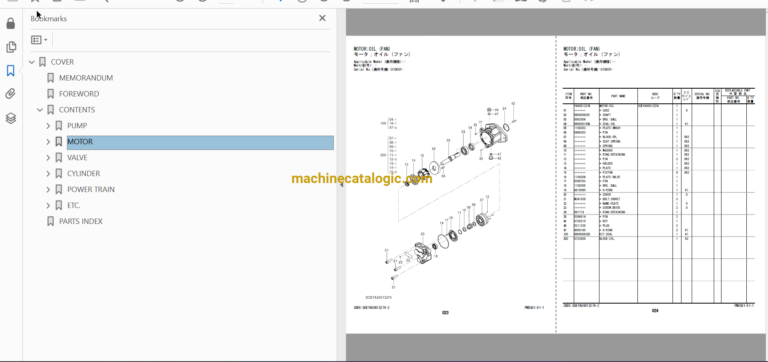Image resolution: width=768 pixels, height=362 pixels.
Task: Select the CONTENTS bookmark label
Action: [x=77, y=110]
